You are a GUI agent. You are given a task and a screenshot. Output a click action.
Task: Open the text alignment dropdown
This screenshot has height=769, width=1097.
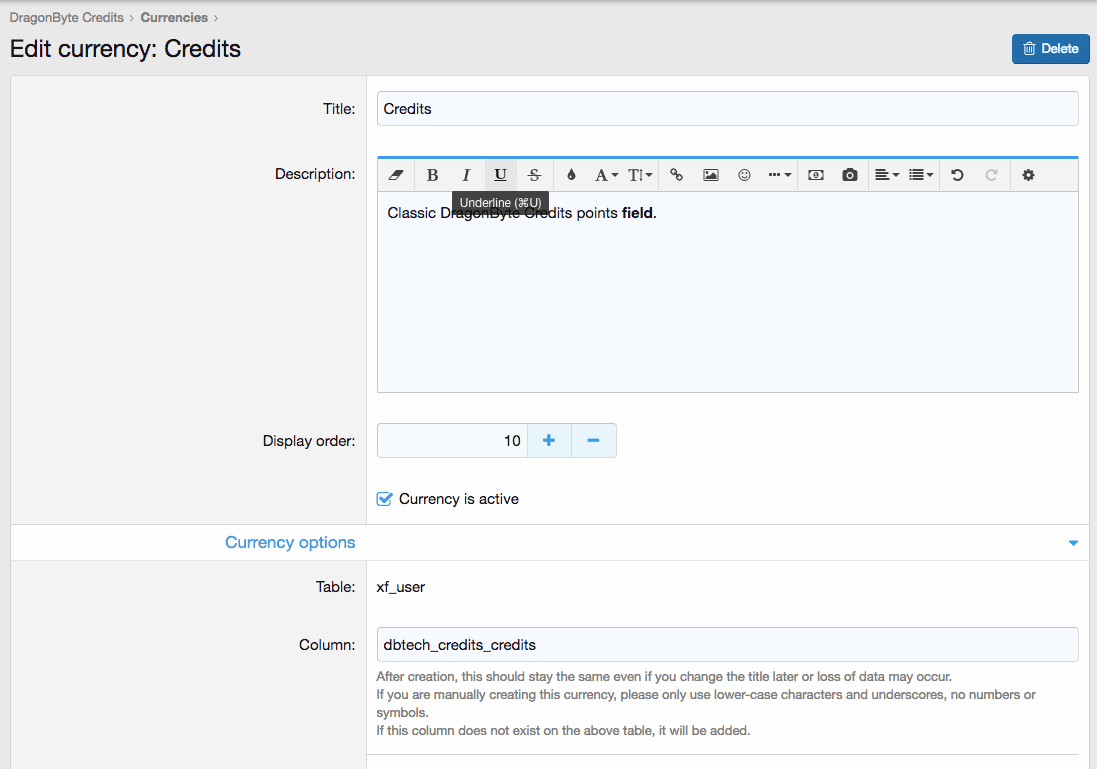coord(886,175)
